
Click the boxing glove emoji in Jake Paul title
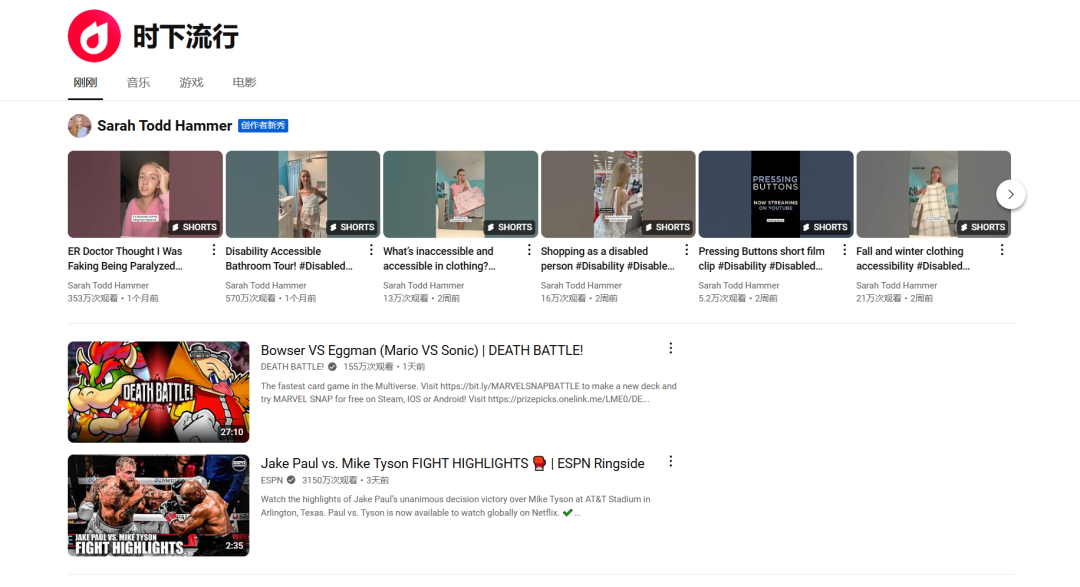538,463
